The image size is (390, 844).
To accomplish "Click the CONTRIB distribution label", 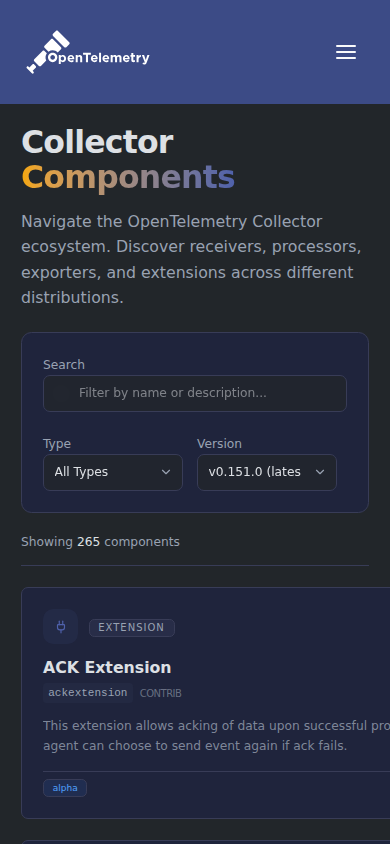I will (160, 693).
